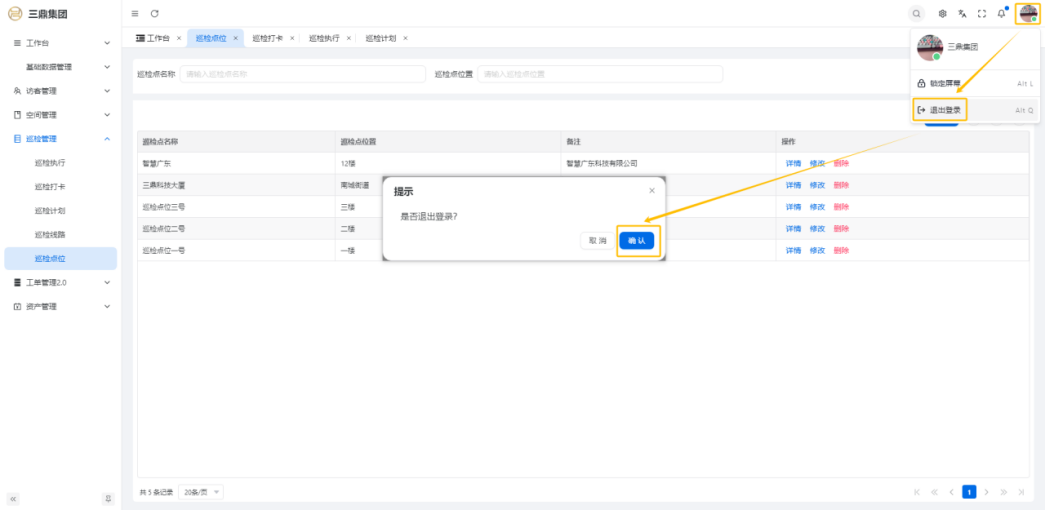Open settings via the gear icon
This screenshot has width=1045, height=510.
pyautogui.click(x=942, y=14)
